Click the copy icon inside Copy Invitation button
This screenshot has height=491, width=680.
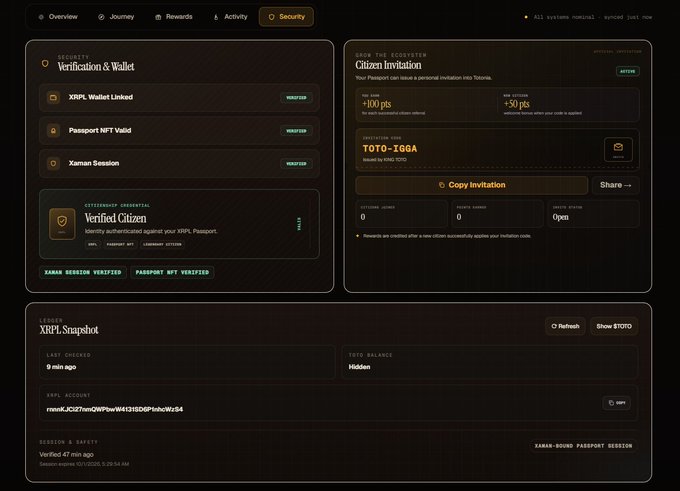441,185
